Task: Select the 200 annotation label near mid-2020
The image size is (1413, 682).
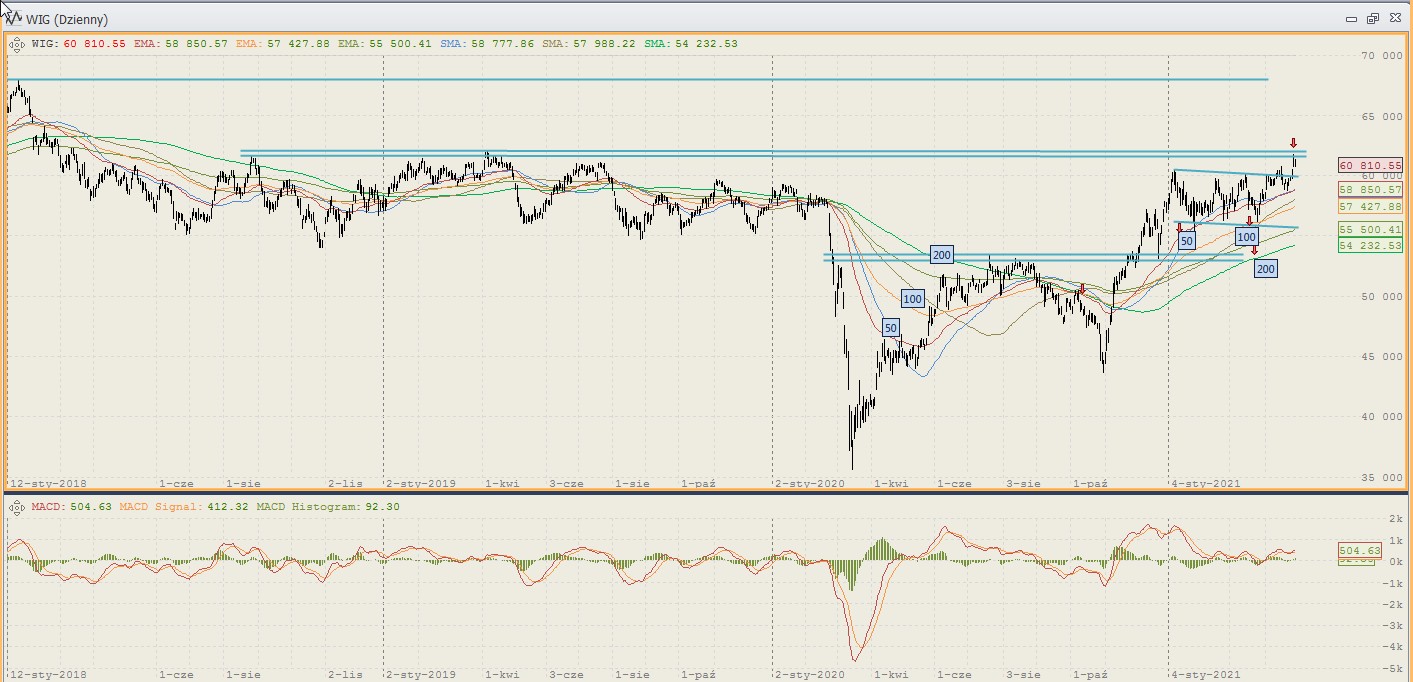Action: tap(941, 255)
